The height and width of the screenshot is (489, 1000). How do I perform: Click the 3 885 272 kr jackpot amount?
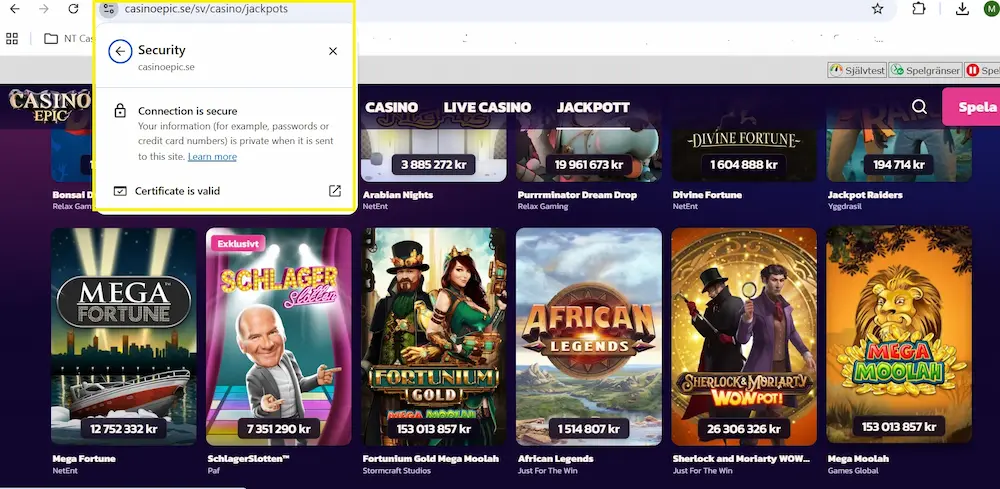(434, 164)
